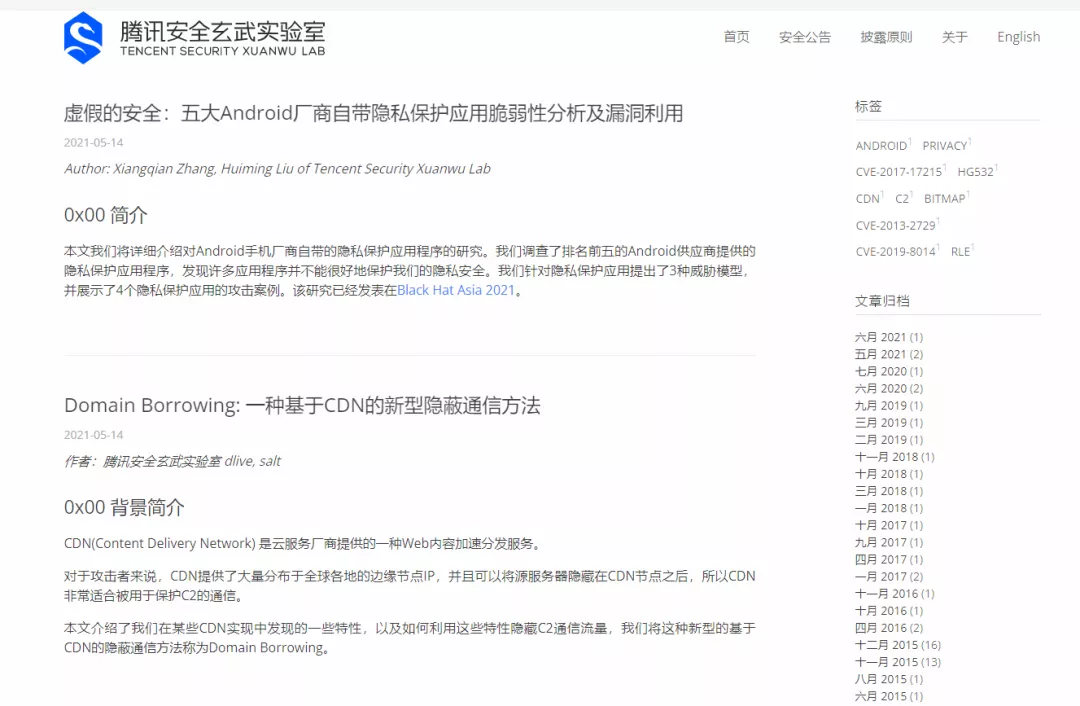The image size is (1080, 706).
Task: Open the PRIVACY tag
Action: pyautogui.click(x=945, y=145)
